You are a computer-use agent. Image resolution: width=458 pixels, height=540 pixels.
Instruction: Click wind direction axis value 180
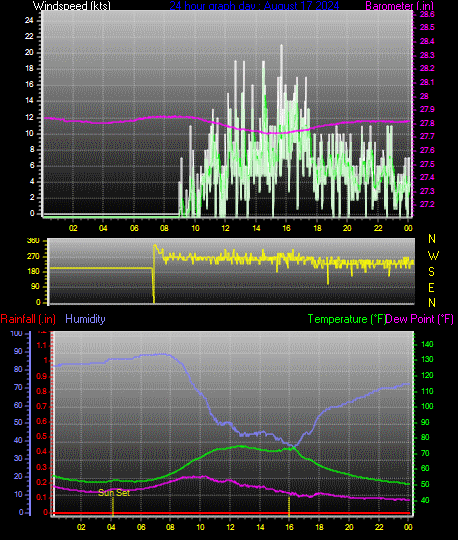pyautogui.click(x=33, y=271)
